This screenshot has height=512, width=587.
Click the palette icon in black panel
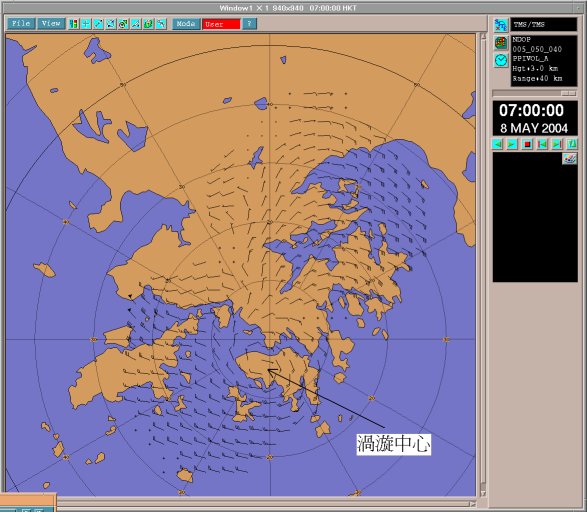click(x=569, y=159)
